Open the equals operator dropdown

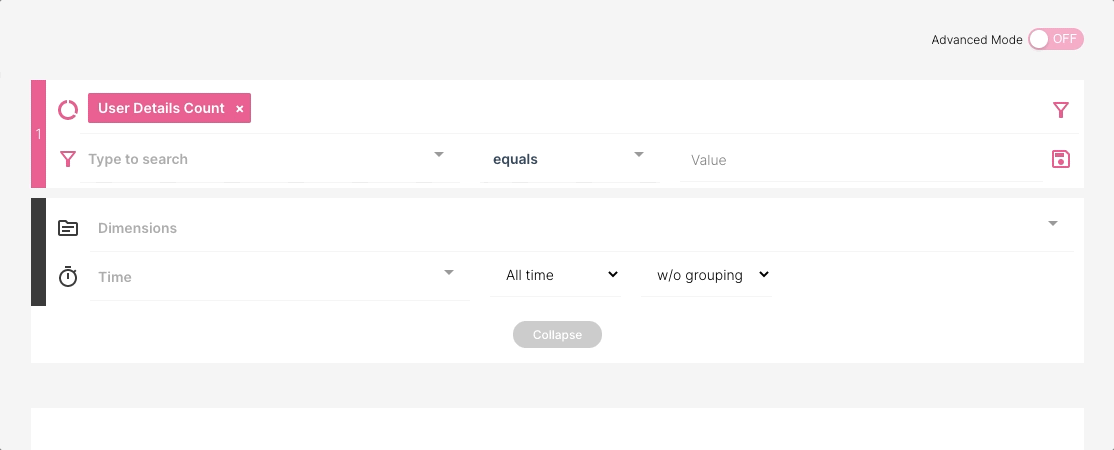click(x=568, y=159)
